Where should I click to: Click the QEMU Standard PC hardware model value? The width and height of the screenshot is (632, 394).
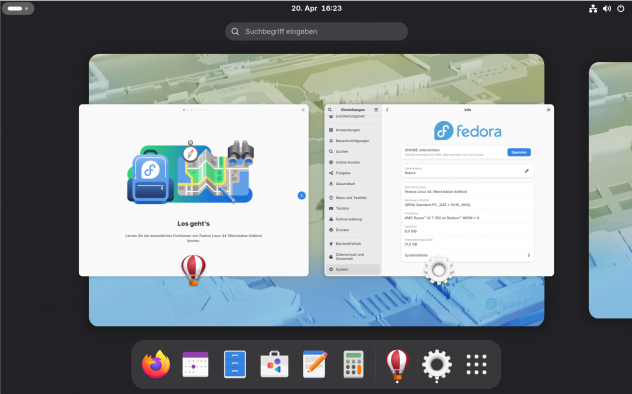438,205
